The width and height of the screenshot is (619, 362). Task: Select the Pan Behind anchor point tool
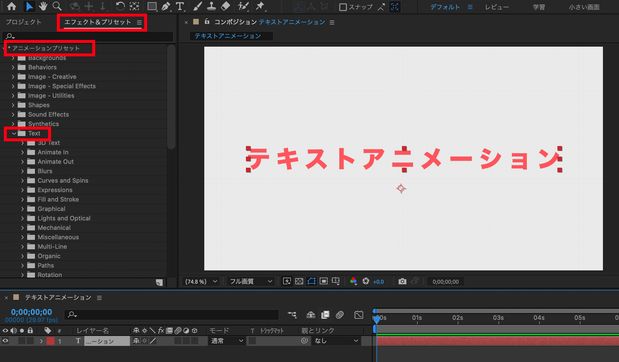[135, 6]
